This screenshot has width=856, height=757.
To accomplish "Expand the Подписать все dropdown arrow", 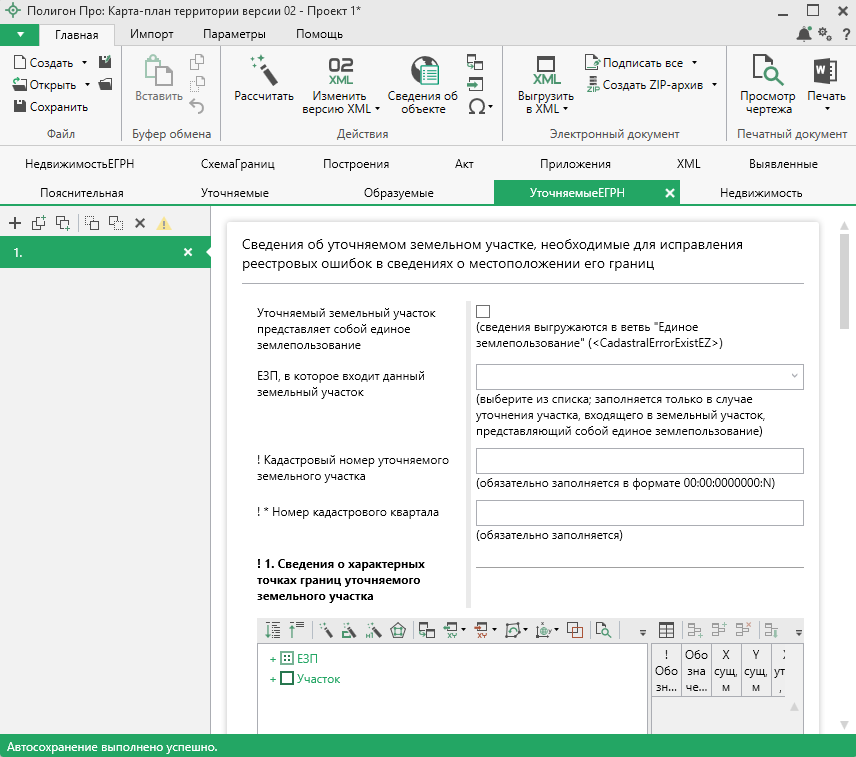I will 694,62.
